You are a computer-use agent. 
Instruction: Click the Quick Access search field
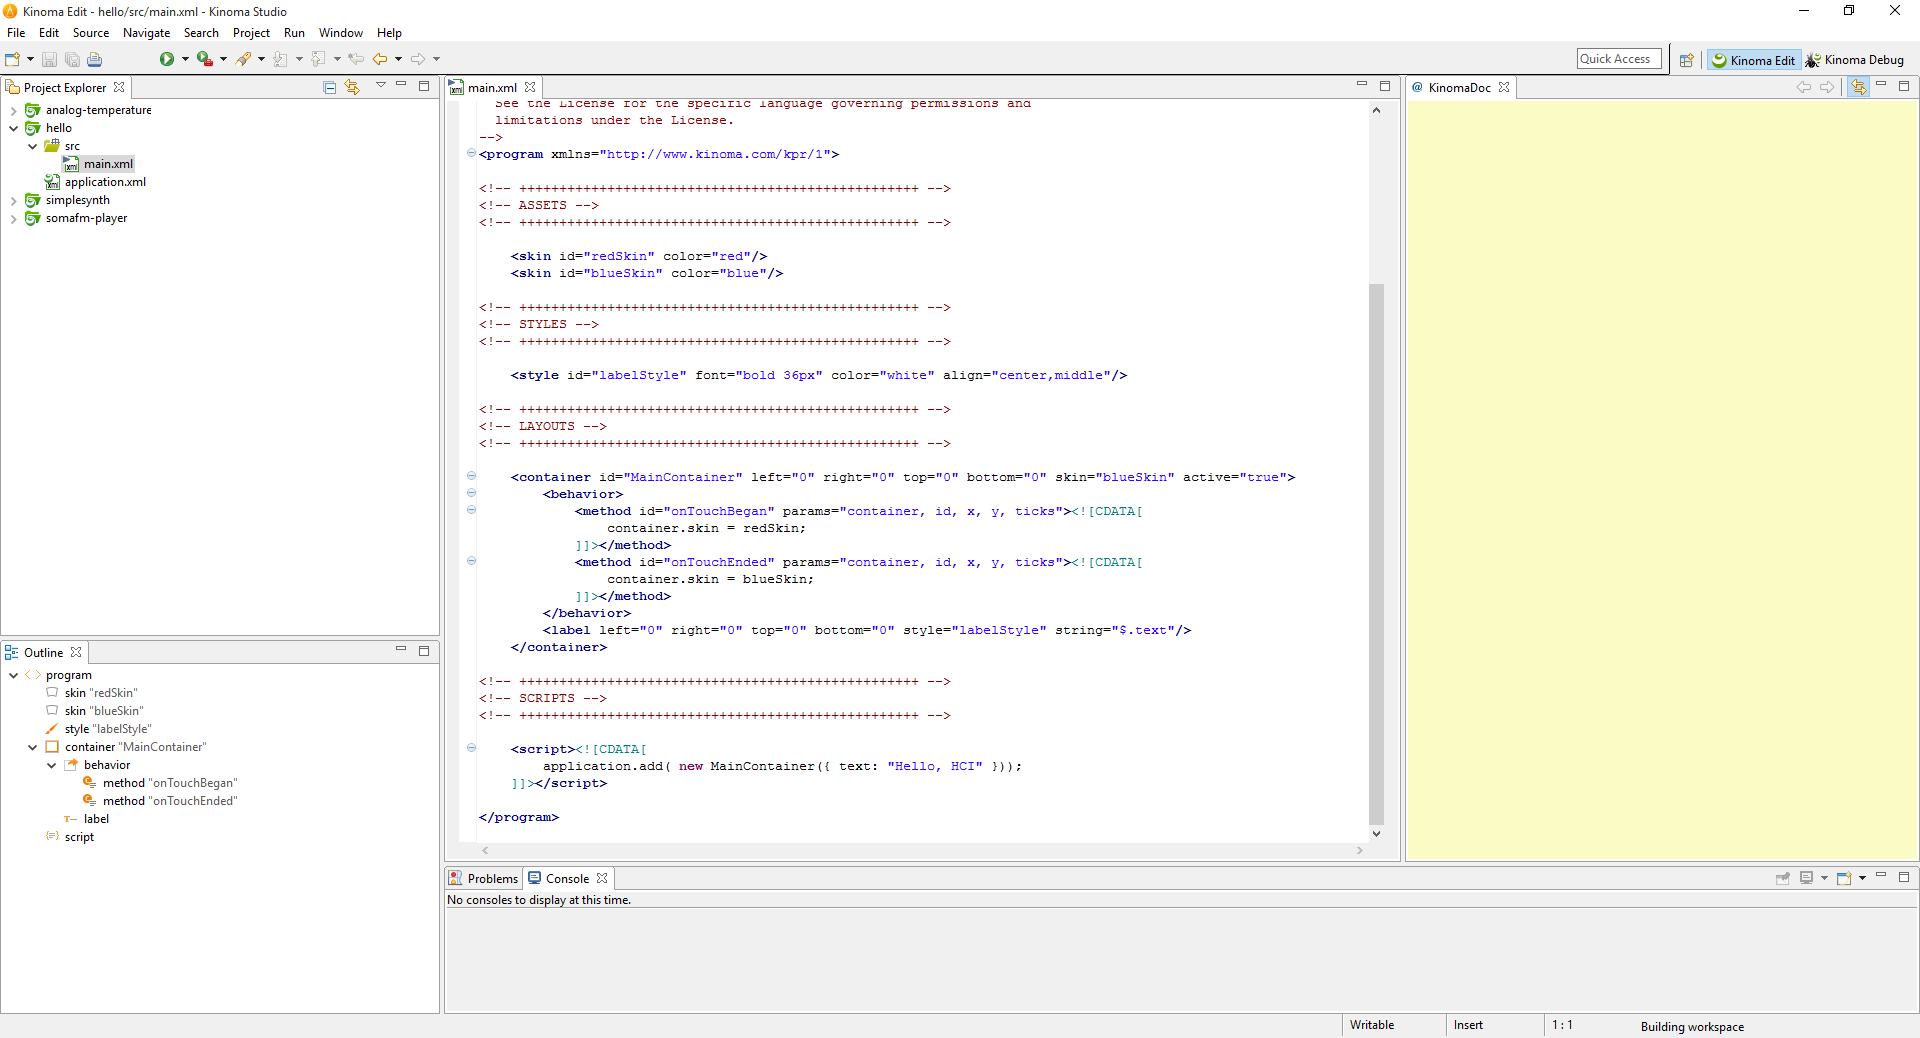1618,59
